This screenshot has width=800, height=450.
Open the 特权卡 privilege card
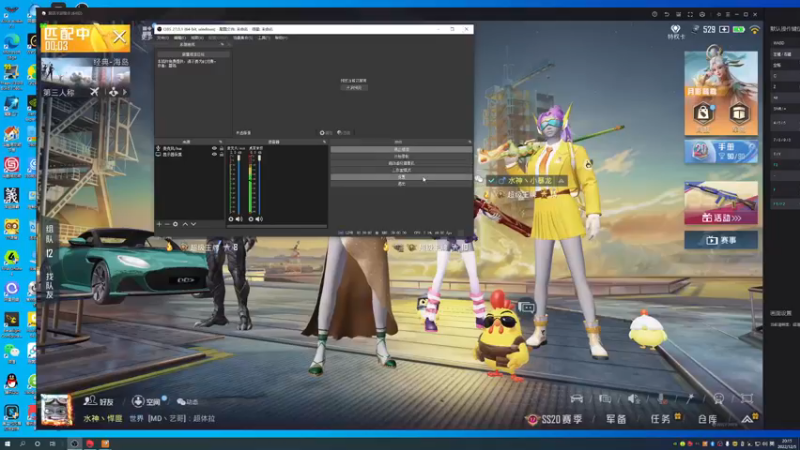pyautogui.click(x=676, y=32)
